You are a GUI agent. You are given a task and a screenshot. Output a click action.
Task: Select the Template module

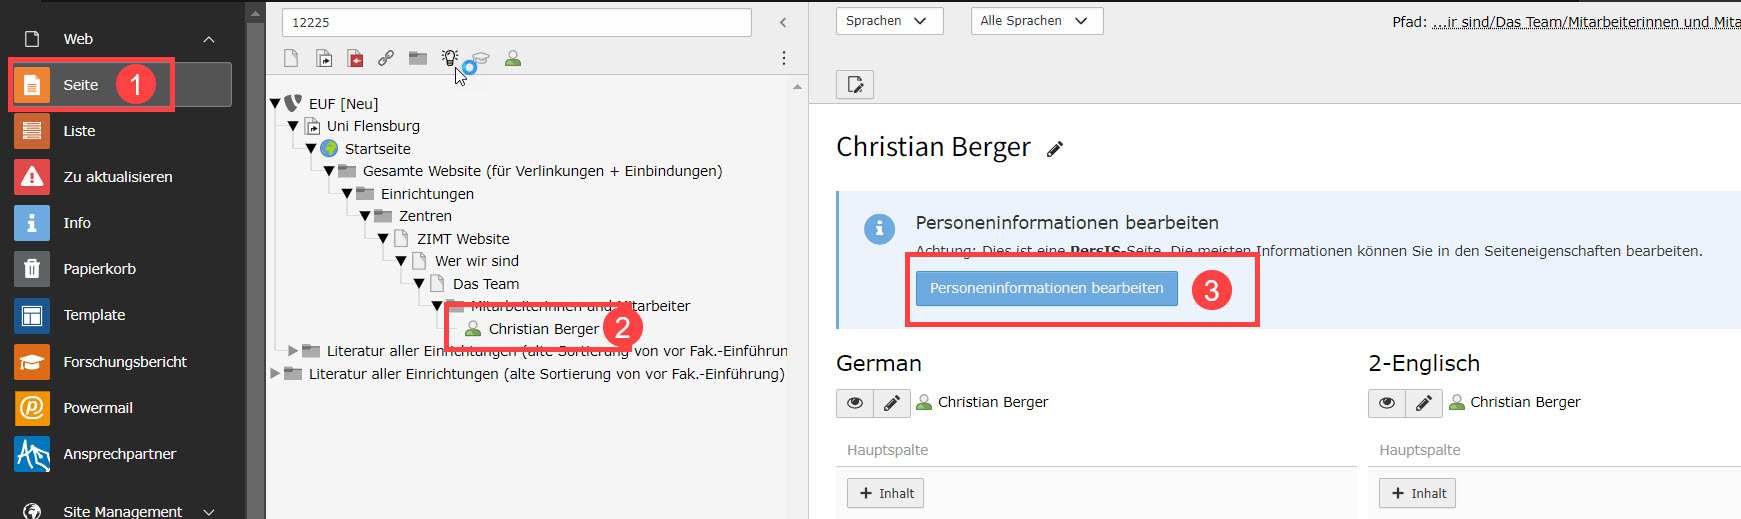pos(94,315)
